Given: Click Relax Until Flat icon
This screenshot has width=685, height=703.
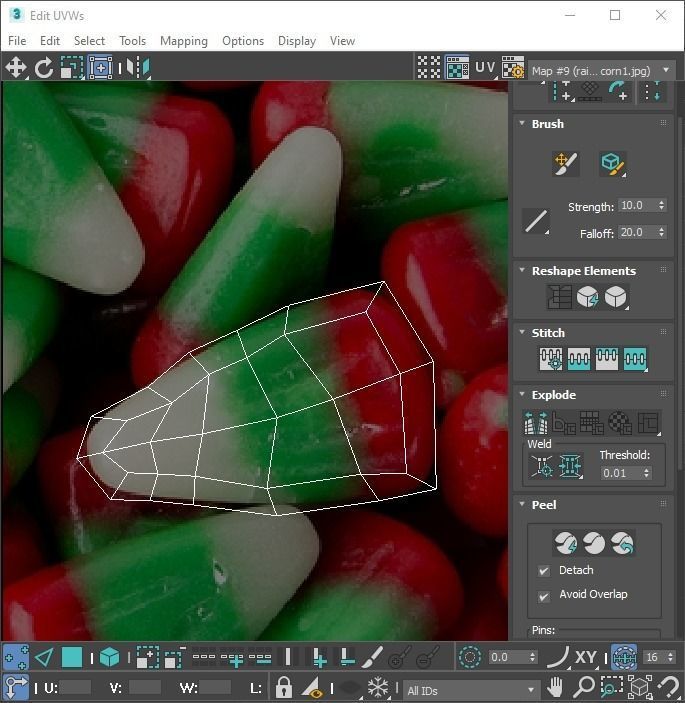Looking at the screenshot, I should 587,297.
